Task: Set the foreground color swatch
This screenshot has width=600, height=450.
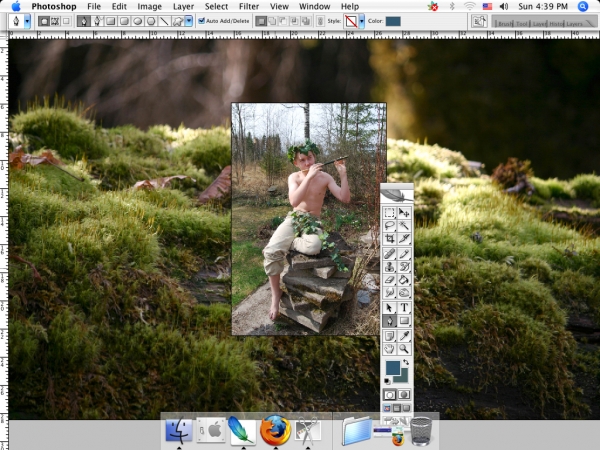Action: pos(392,367)
